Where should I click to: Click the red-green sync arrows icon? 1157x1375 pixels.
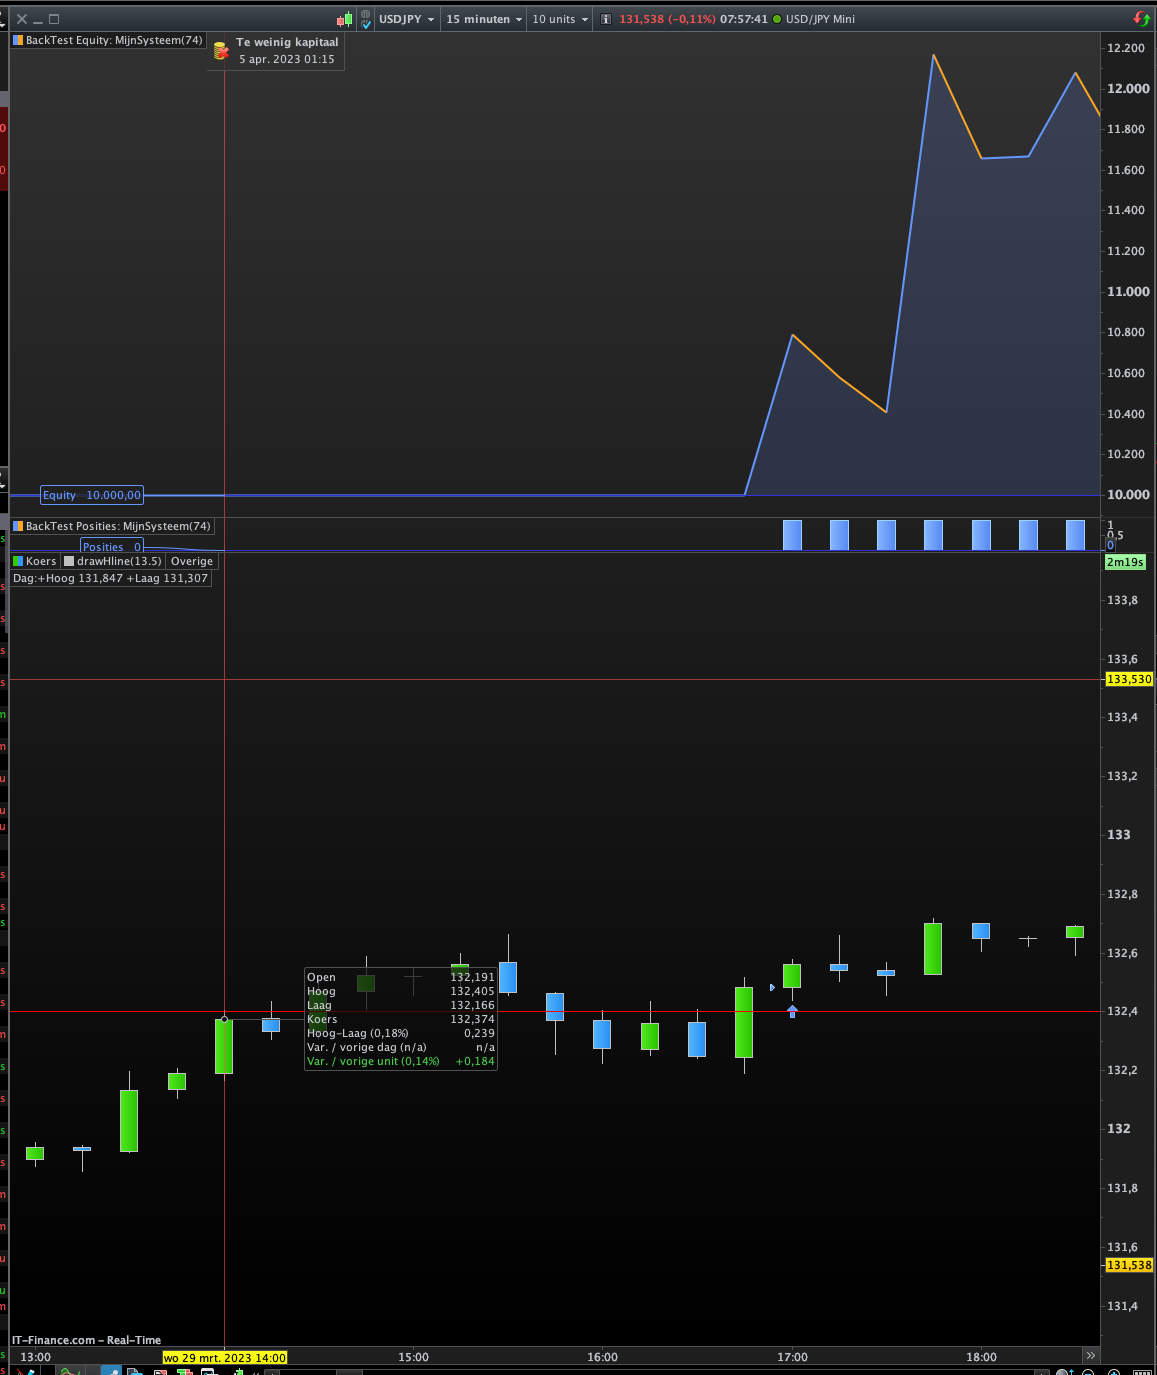click(1141, 19)
